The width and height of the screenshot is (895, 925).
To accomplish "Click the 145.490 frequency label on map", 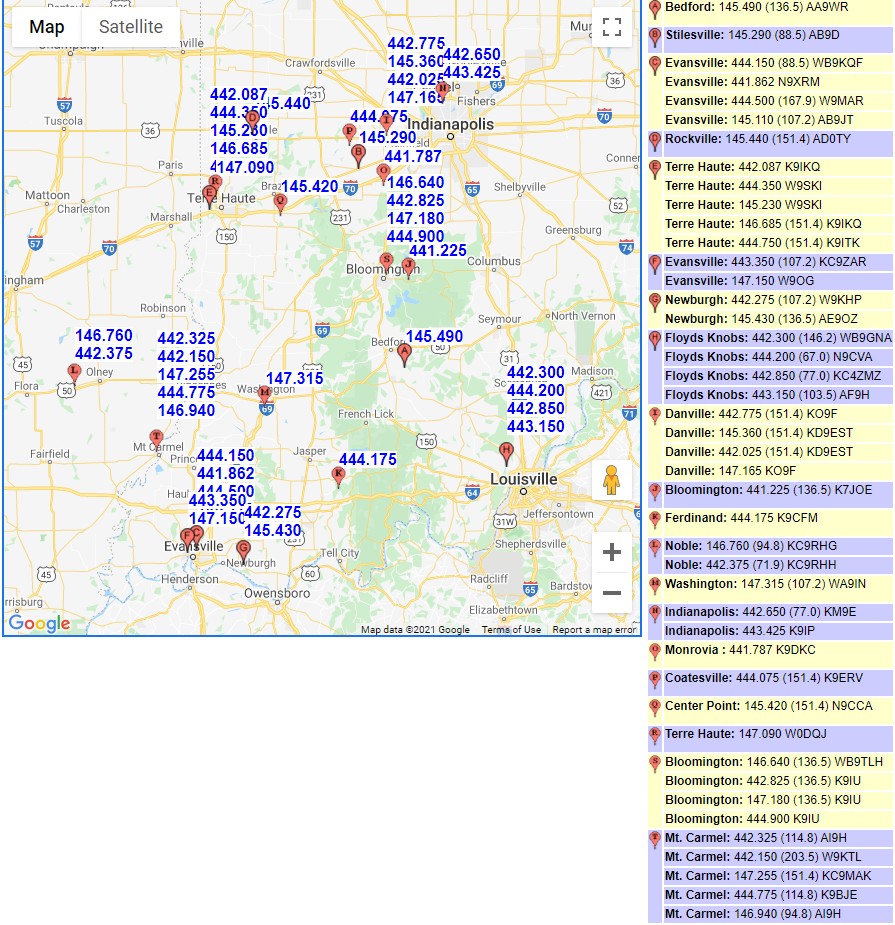I will coord(434,336).
